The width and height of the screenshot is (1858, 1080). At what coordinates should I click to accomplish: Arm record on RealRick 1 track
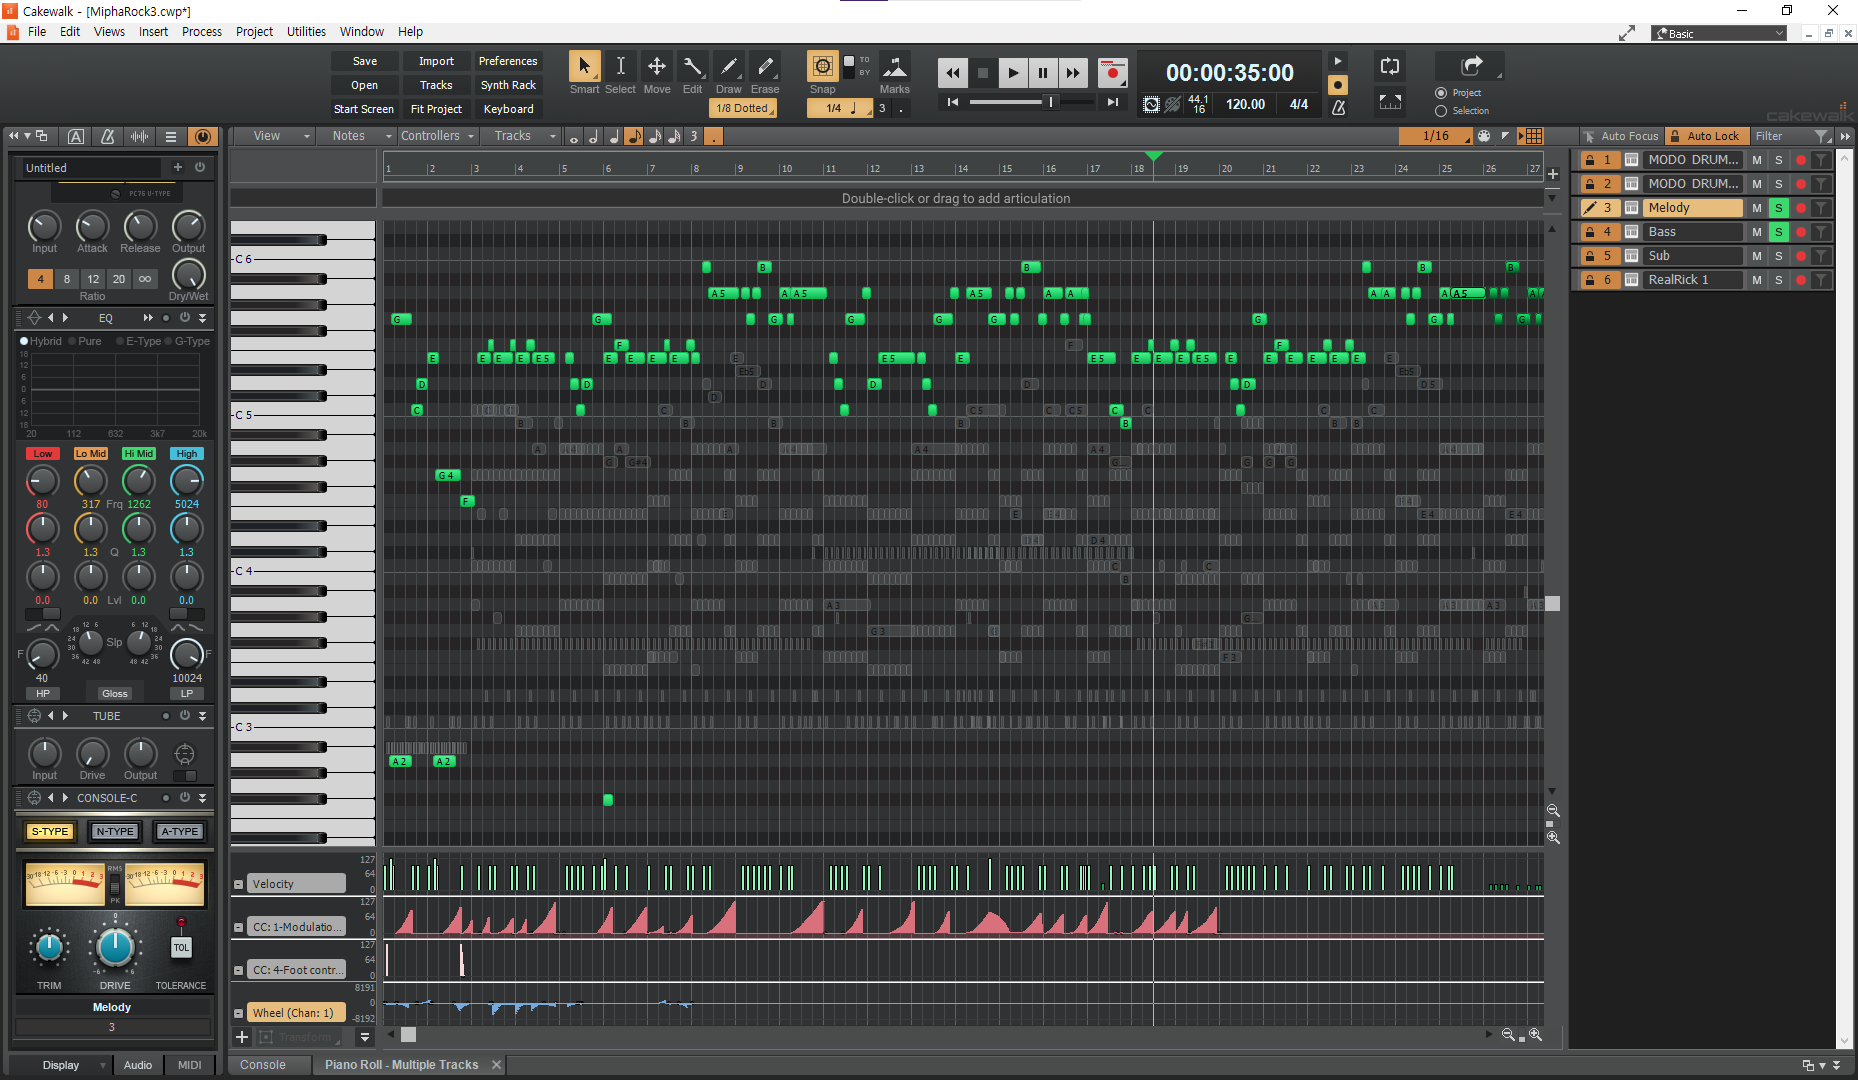pos(1800,280)
